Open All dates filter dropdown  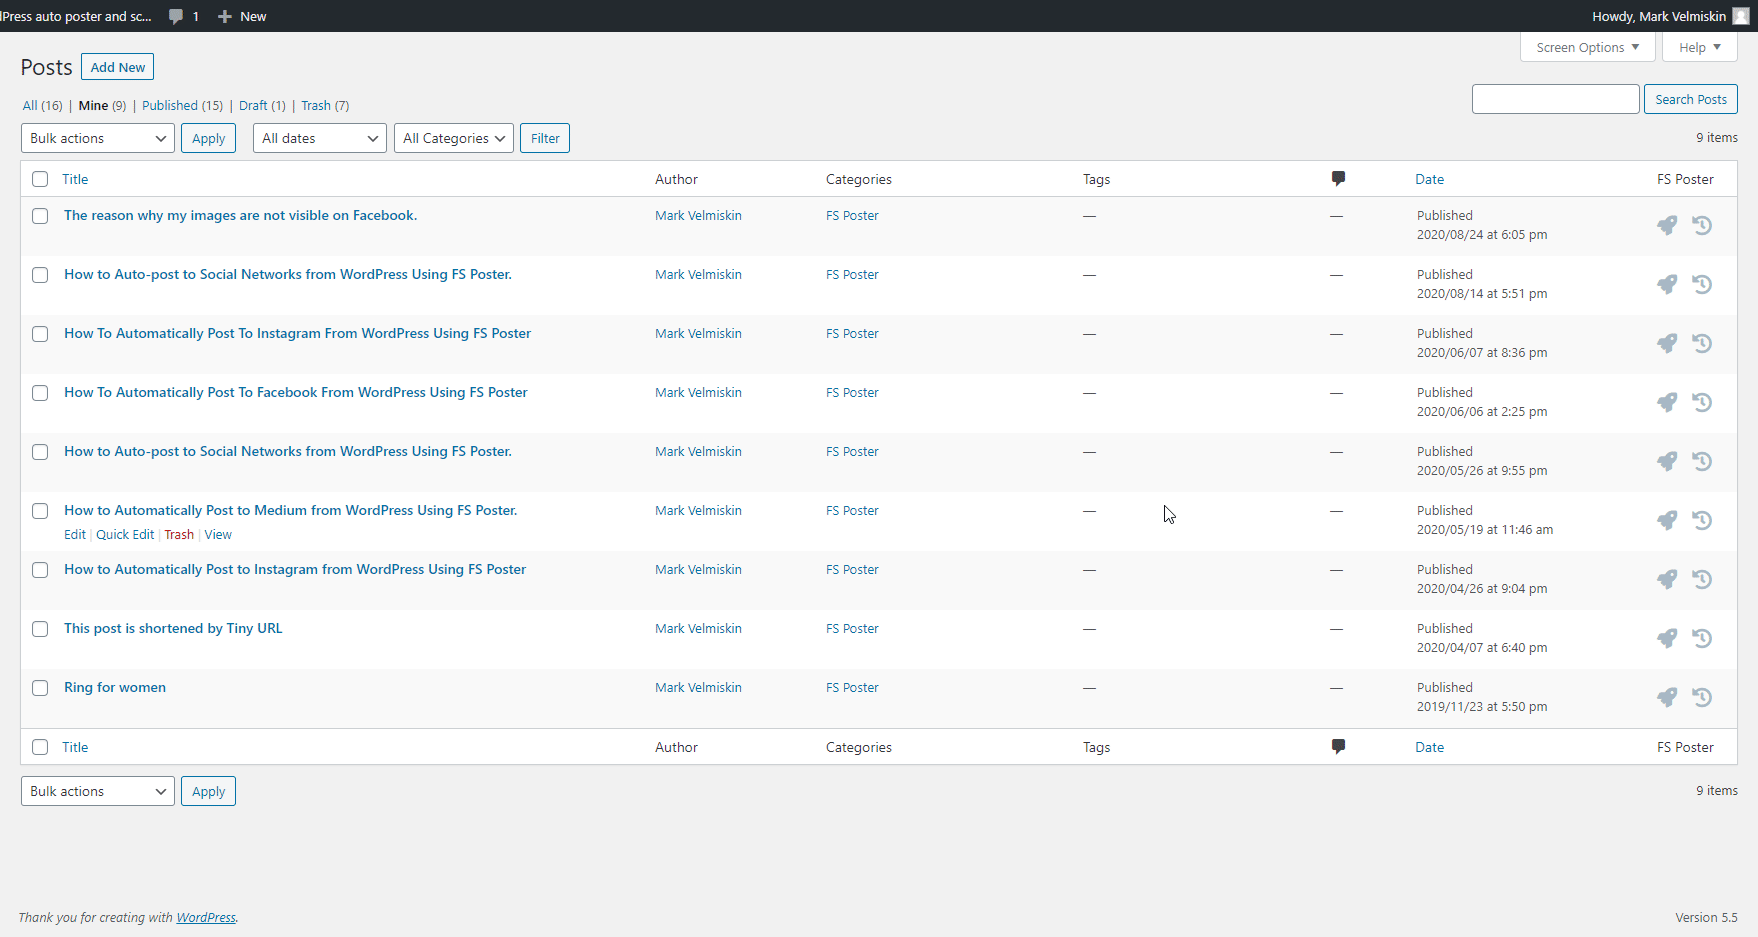[320, 138]
